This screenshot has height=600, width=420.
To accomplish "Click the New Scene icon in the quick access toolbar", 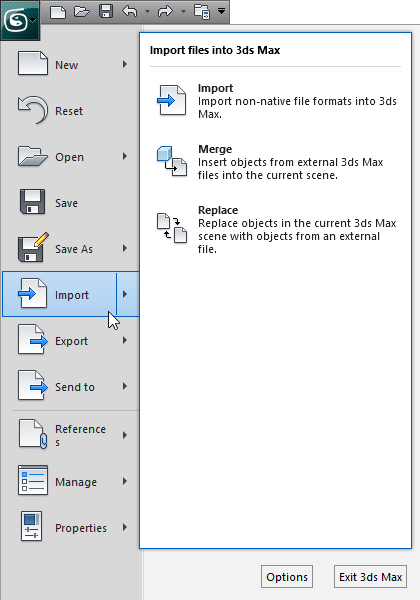I will [x=58, y=11].
